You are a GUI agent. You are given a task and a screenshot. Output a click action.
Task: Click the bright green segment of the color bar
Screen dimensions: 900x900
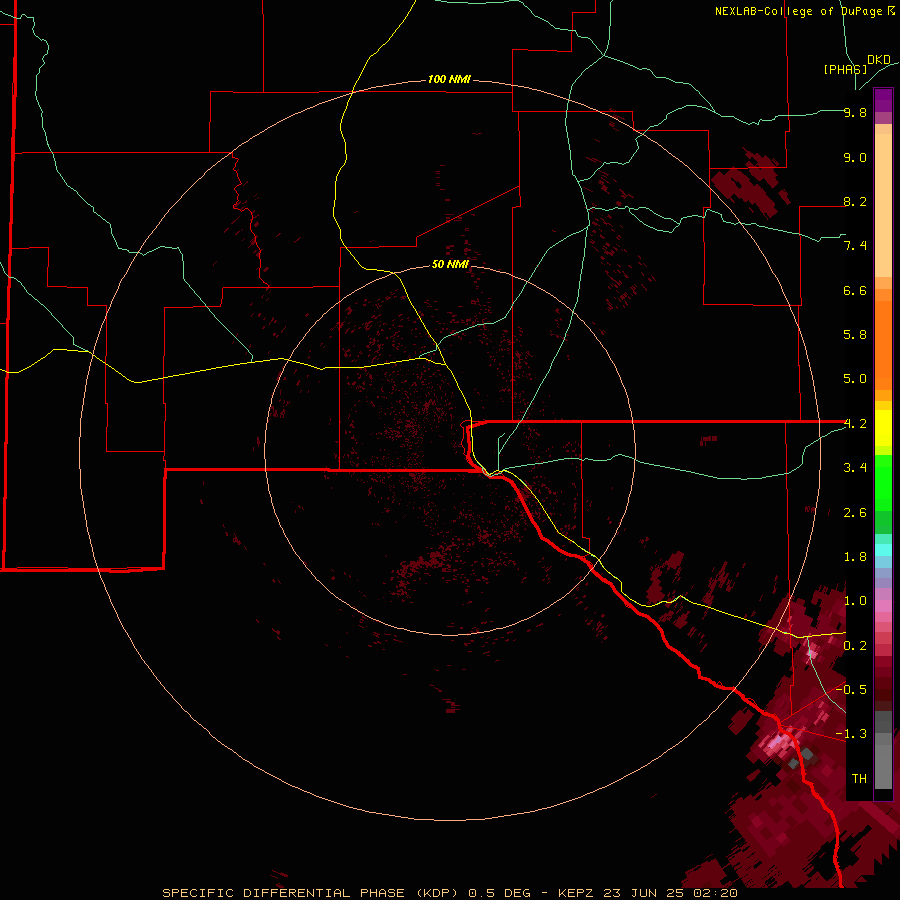pyautogui.click(x=883, y=483)
